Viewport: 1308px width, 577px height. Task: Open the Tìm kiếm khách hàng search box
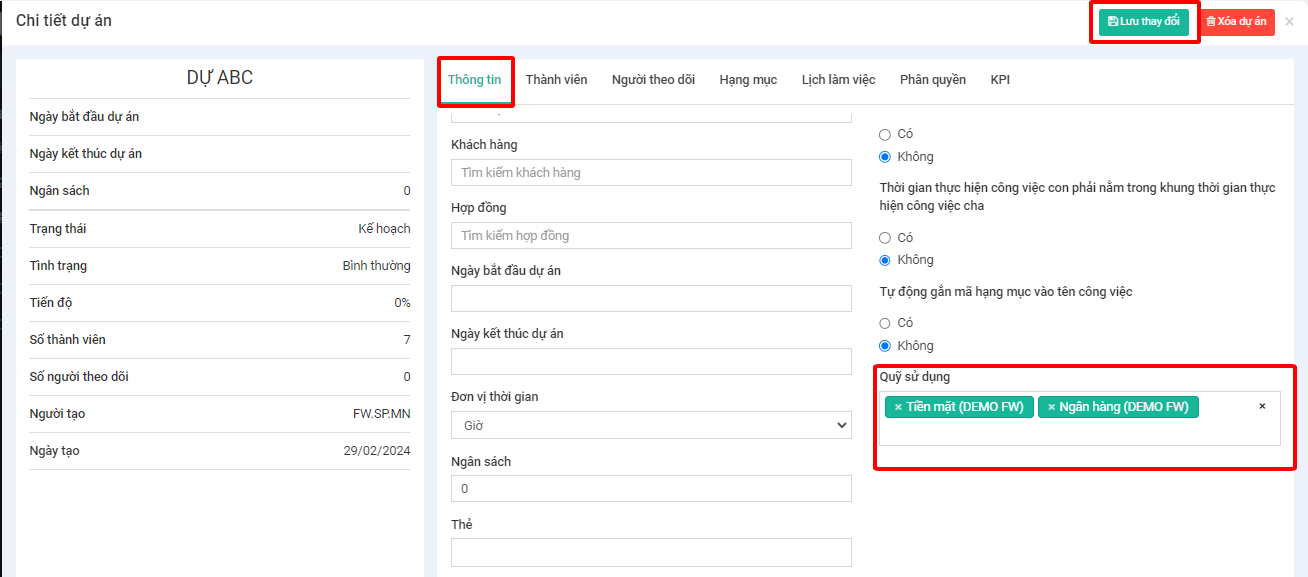click(x=651, y=173)
